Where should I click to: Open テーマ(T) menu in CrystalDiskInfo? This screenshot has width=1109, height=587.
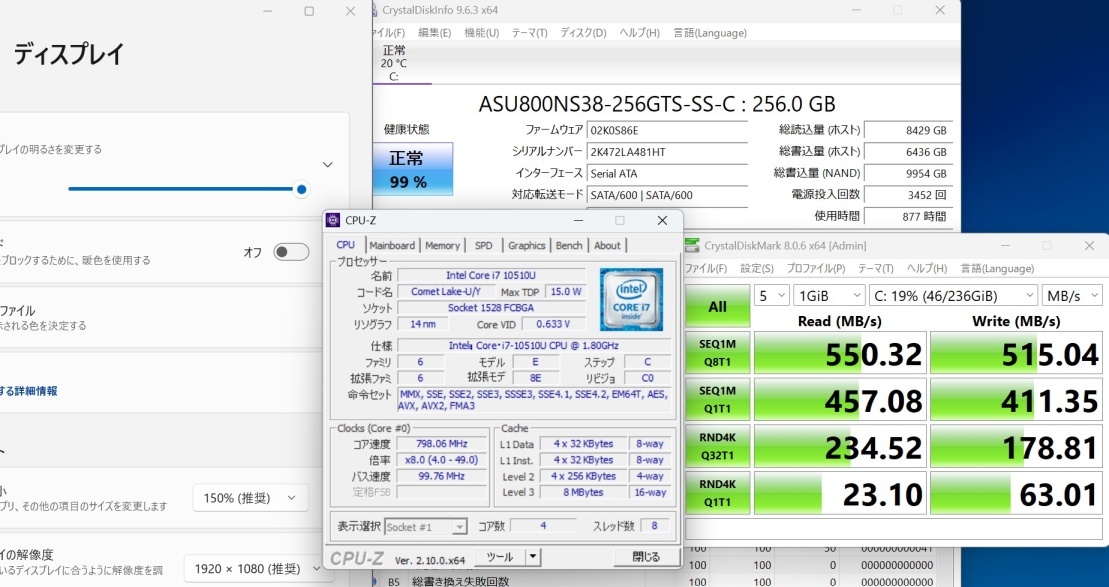pos(529,33)
